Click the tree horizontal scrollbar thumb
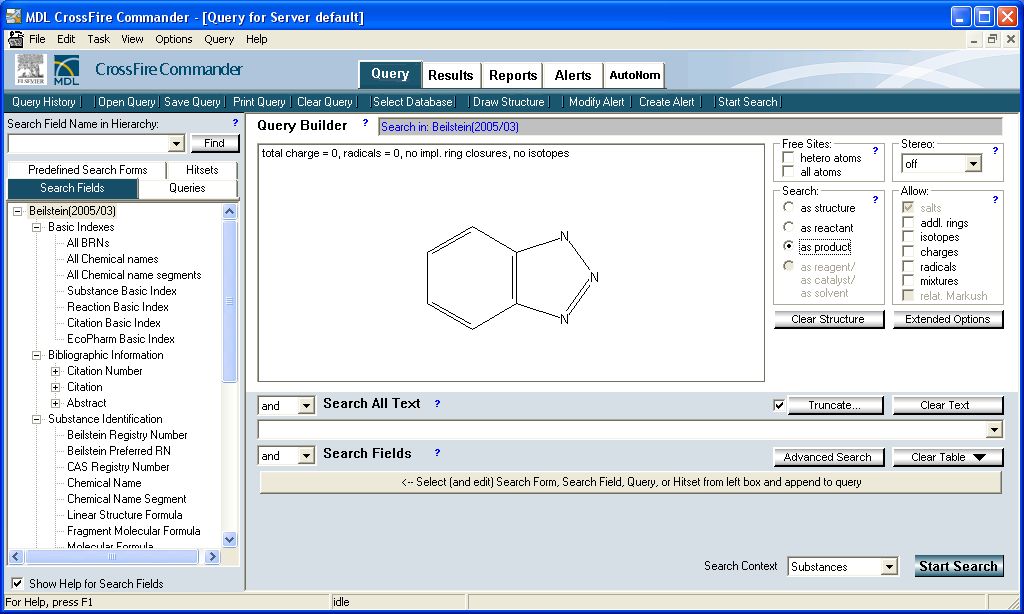This screenshot has height=614, width=1024. tap(112, 557)
